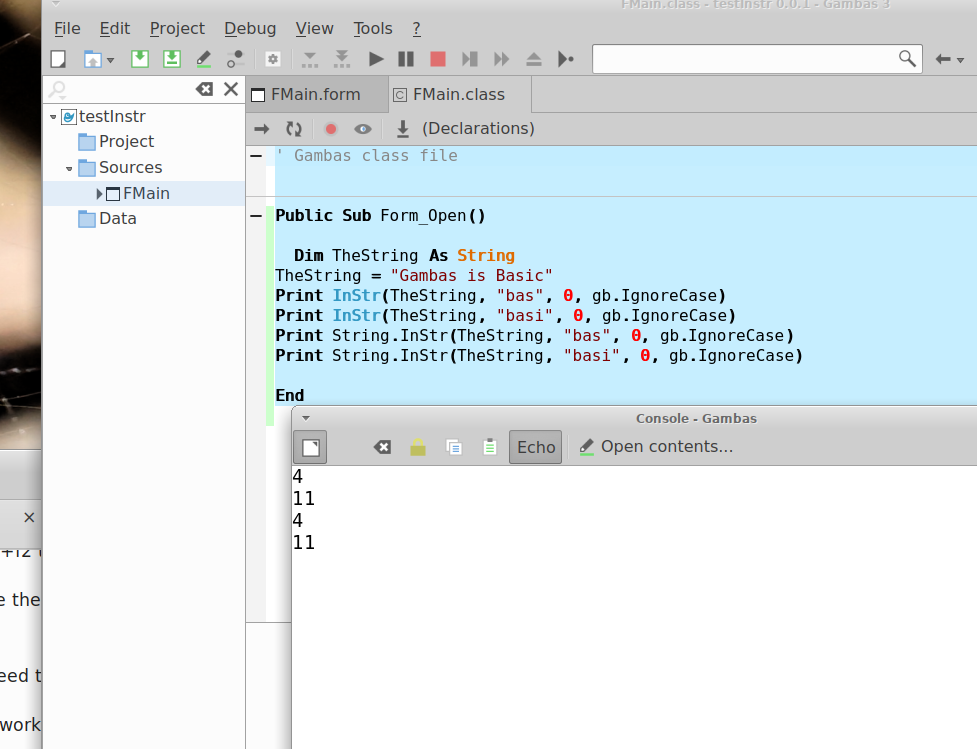Switch to the FMain.form tab

[316, 95]
